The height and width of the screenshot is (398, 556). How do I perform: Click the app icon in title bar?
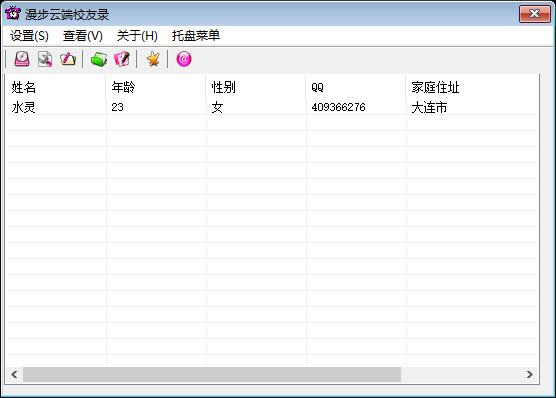13,13
